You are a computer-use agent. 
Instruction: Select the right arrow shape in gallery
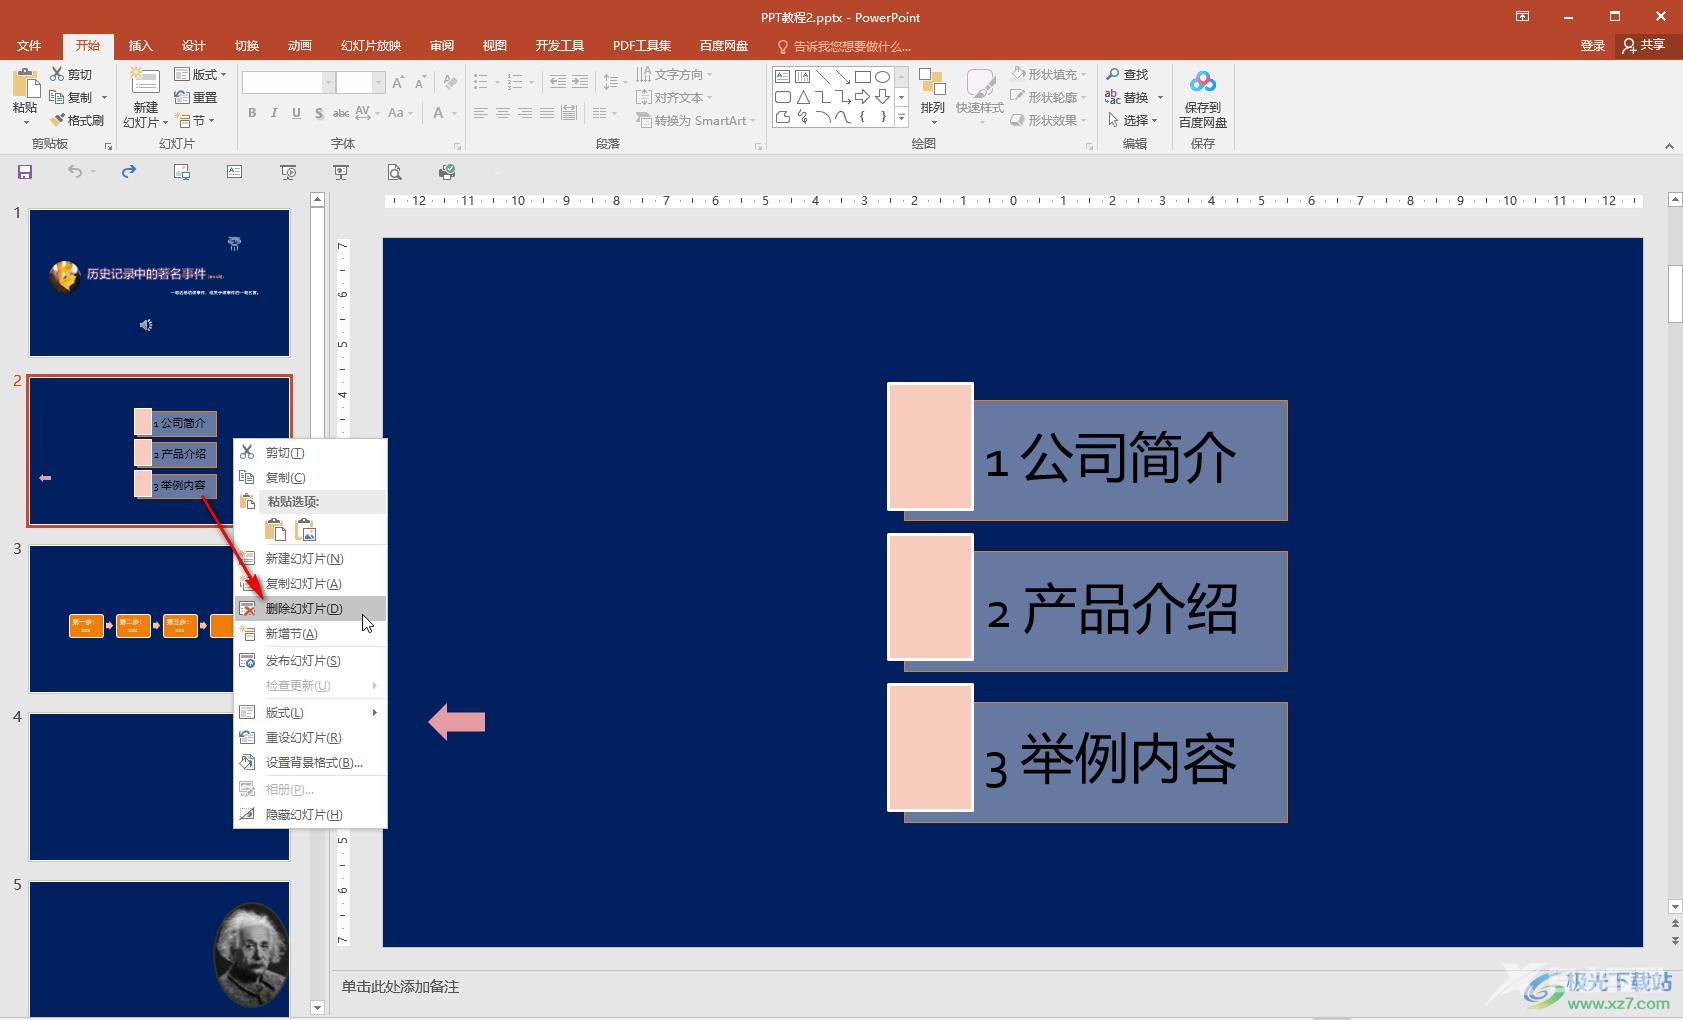coord(862,97)
